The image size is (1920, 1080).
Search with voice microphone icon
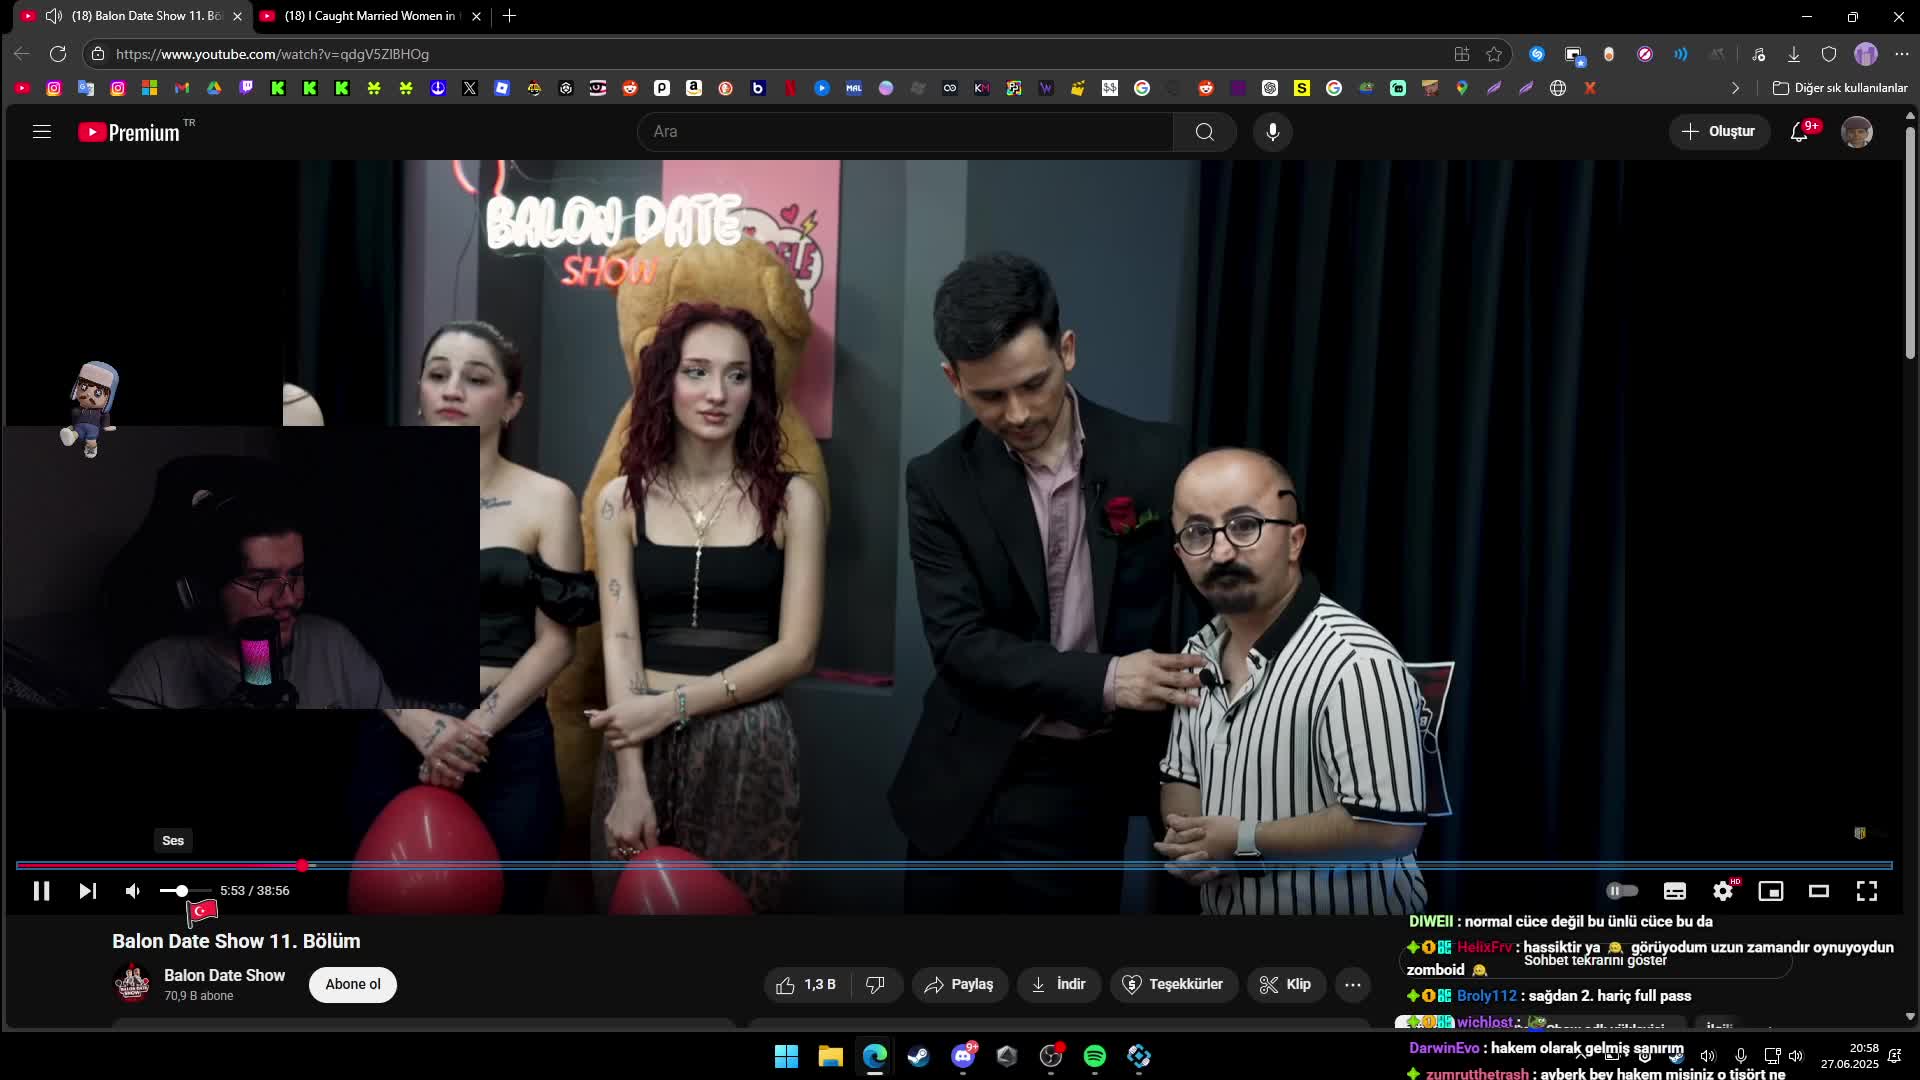(1272, 132)
